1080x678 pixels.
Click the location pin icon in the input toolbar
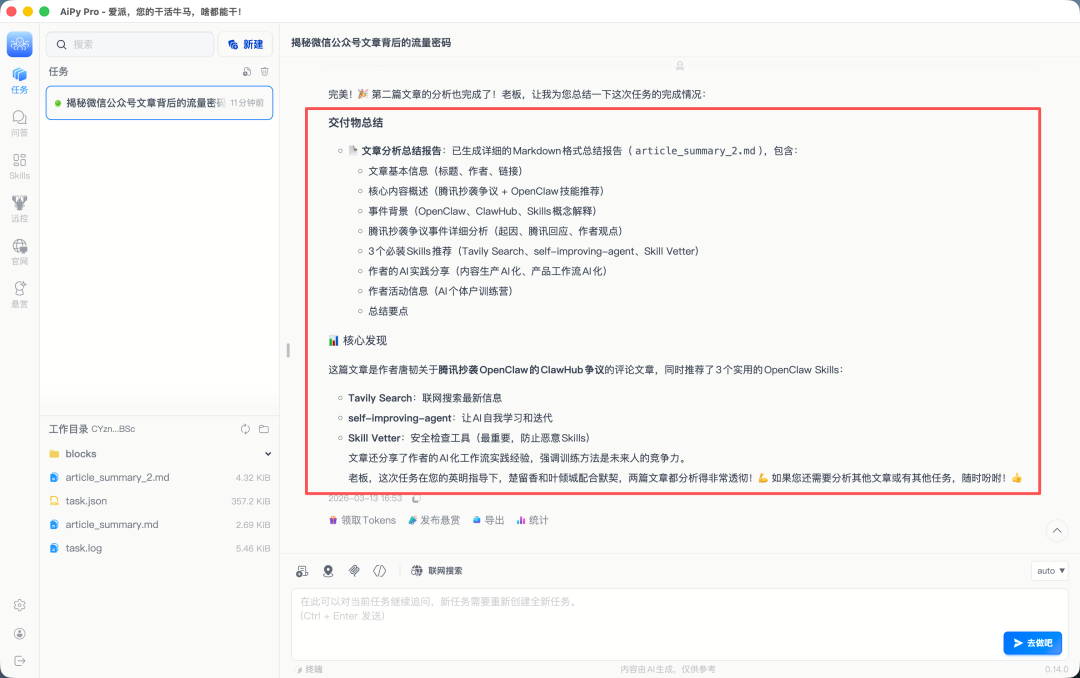point(328,571)
